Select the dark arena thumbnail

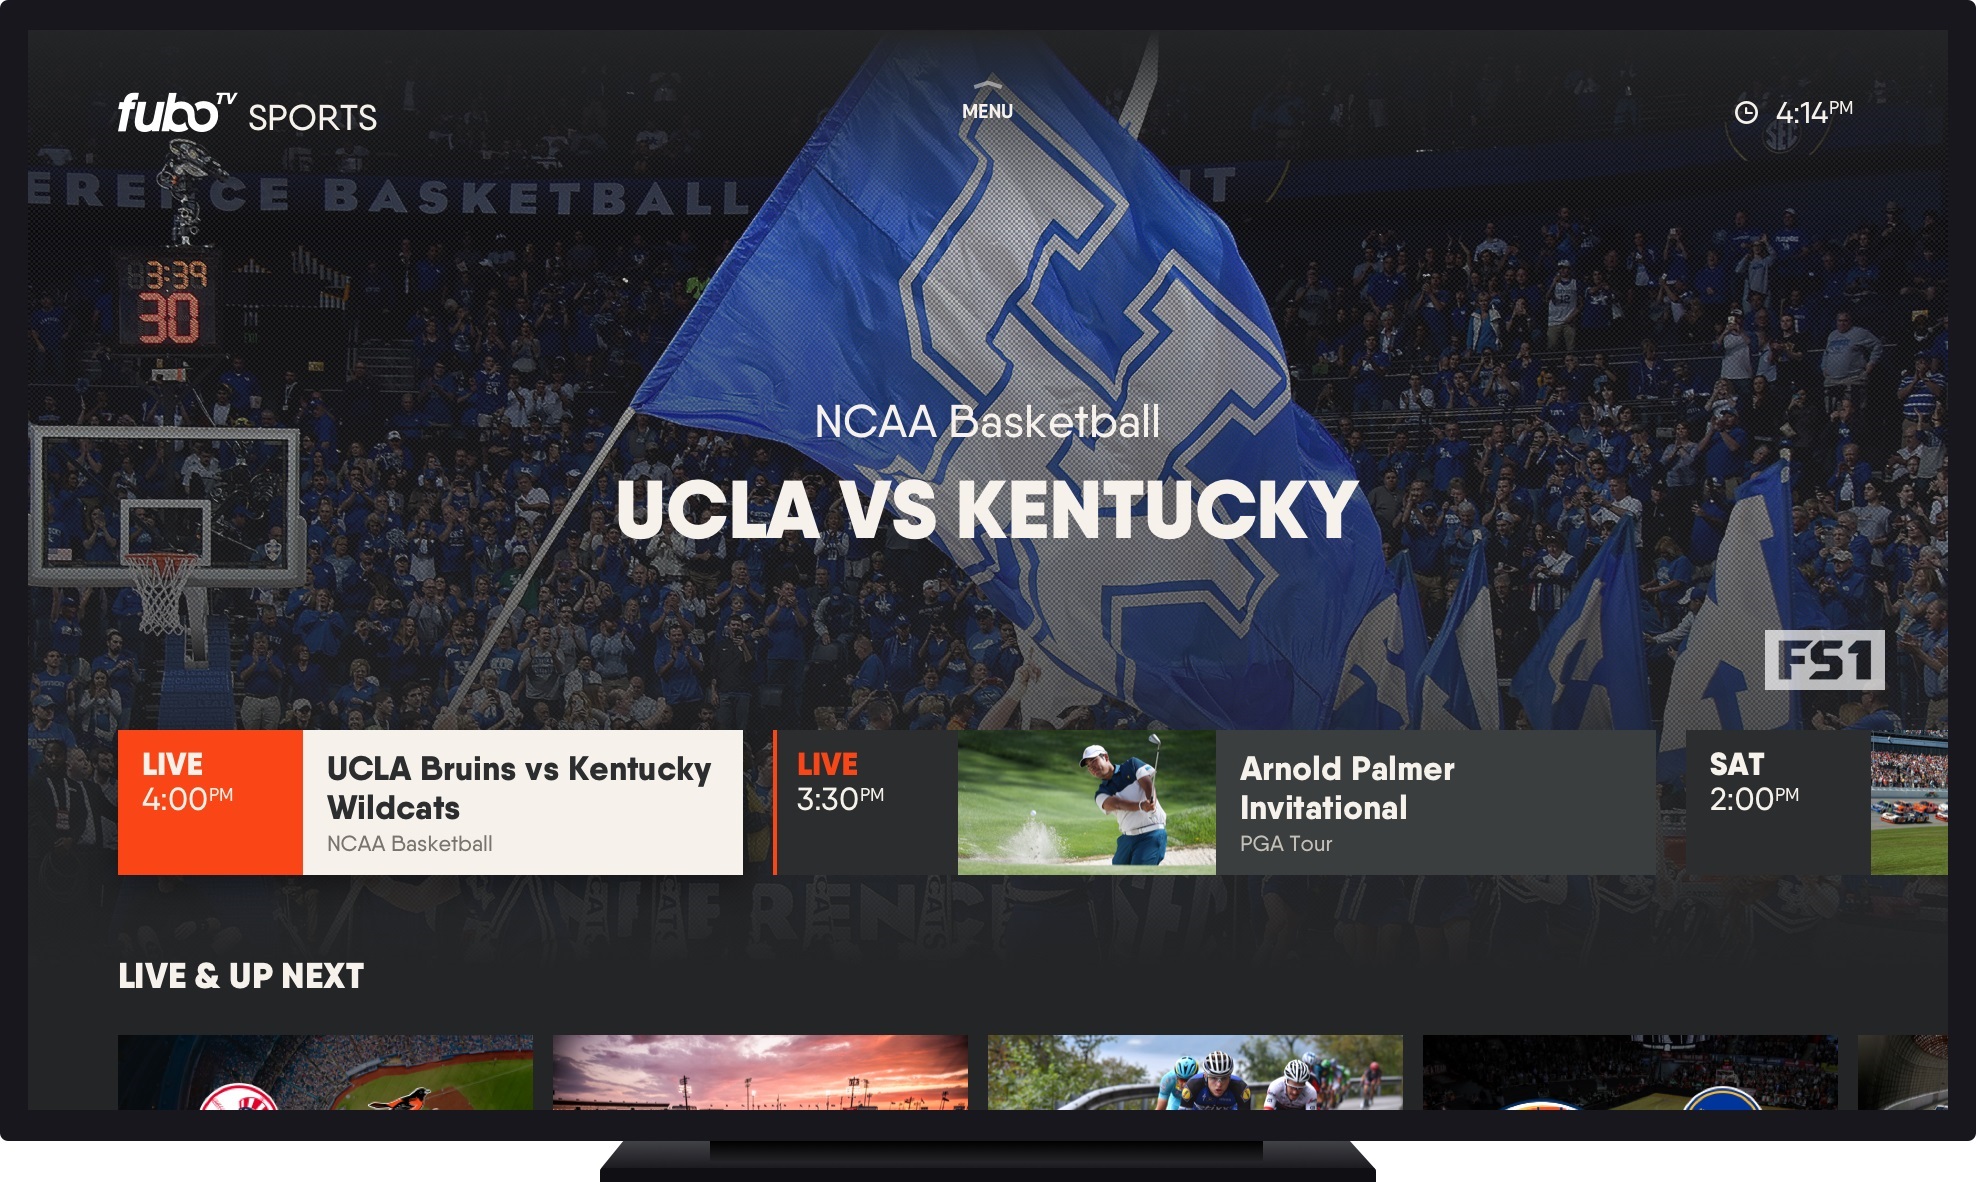[x=1630, y=1072]
